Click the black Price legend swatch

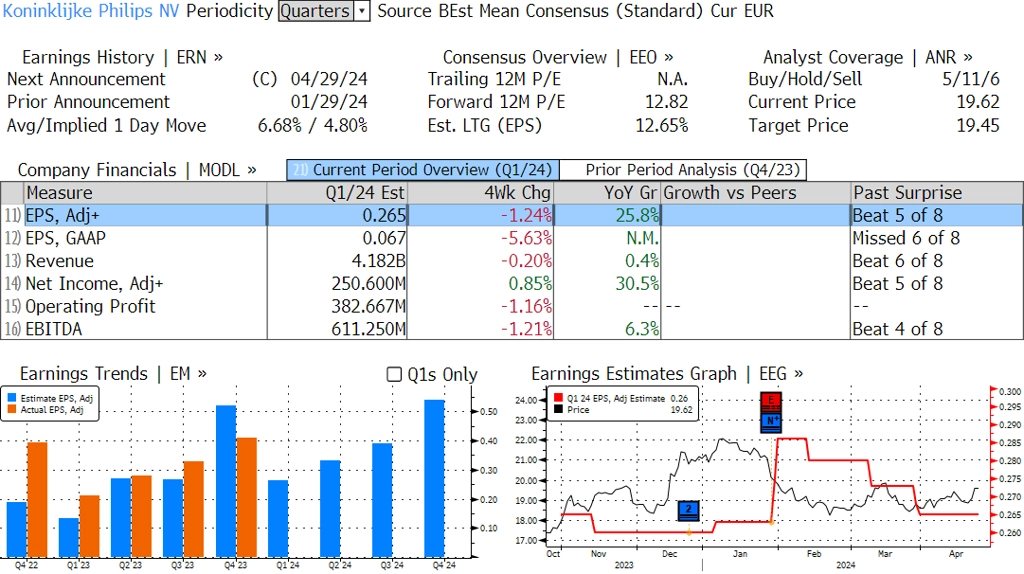point(558,409)
